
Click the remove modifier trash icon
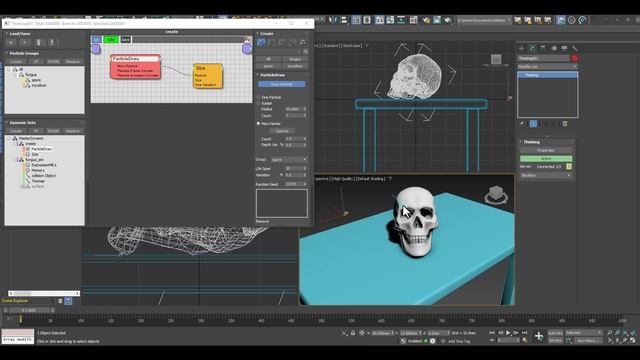(565, 124)
